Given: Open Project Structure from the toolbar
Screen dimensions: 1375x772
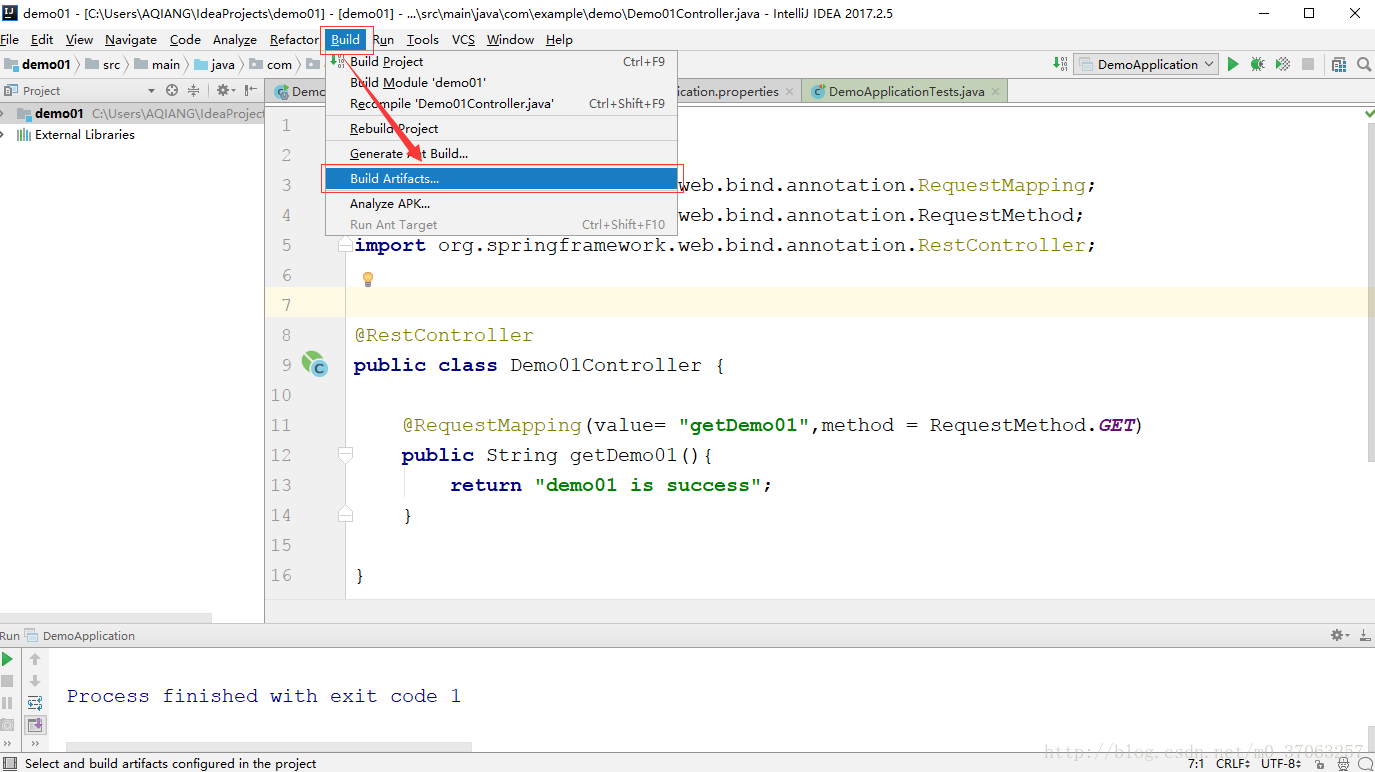Looking at the screenshot, I should coord(1339,64).
